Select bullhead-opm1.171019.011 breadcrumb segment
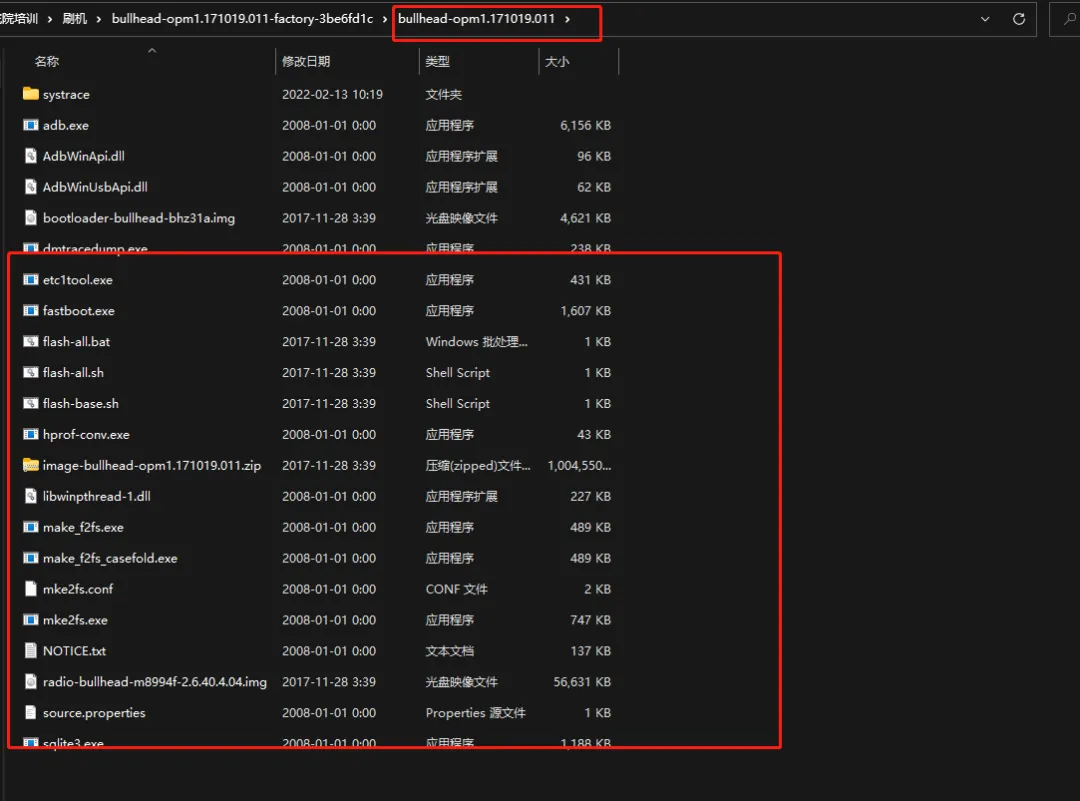The width and height of the screenshot is (1080, 801). (x=476, y=19)
